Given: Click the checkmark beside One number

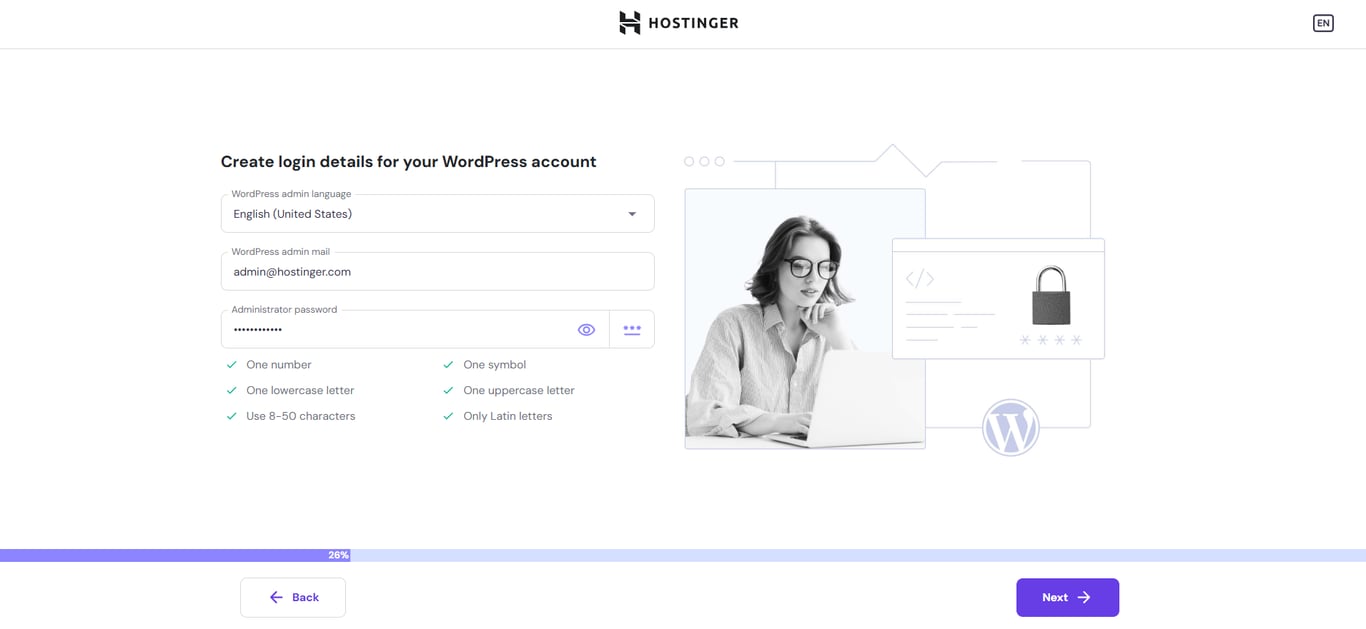Looking at the screenshot, I should tap(231, 364).
